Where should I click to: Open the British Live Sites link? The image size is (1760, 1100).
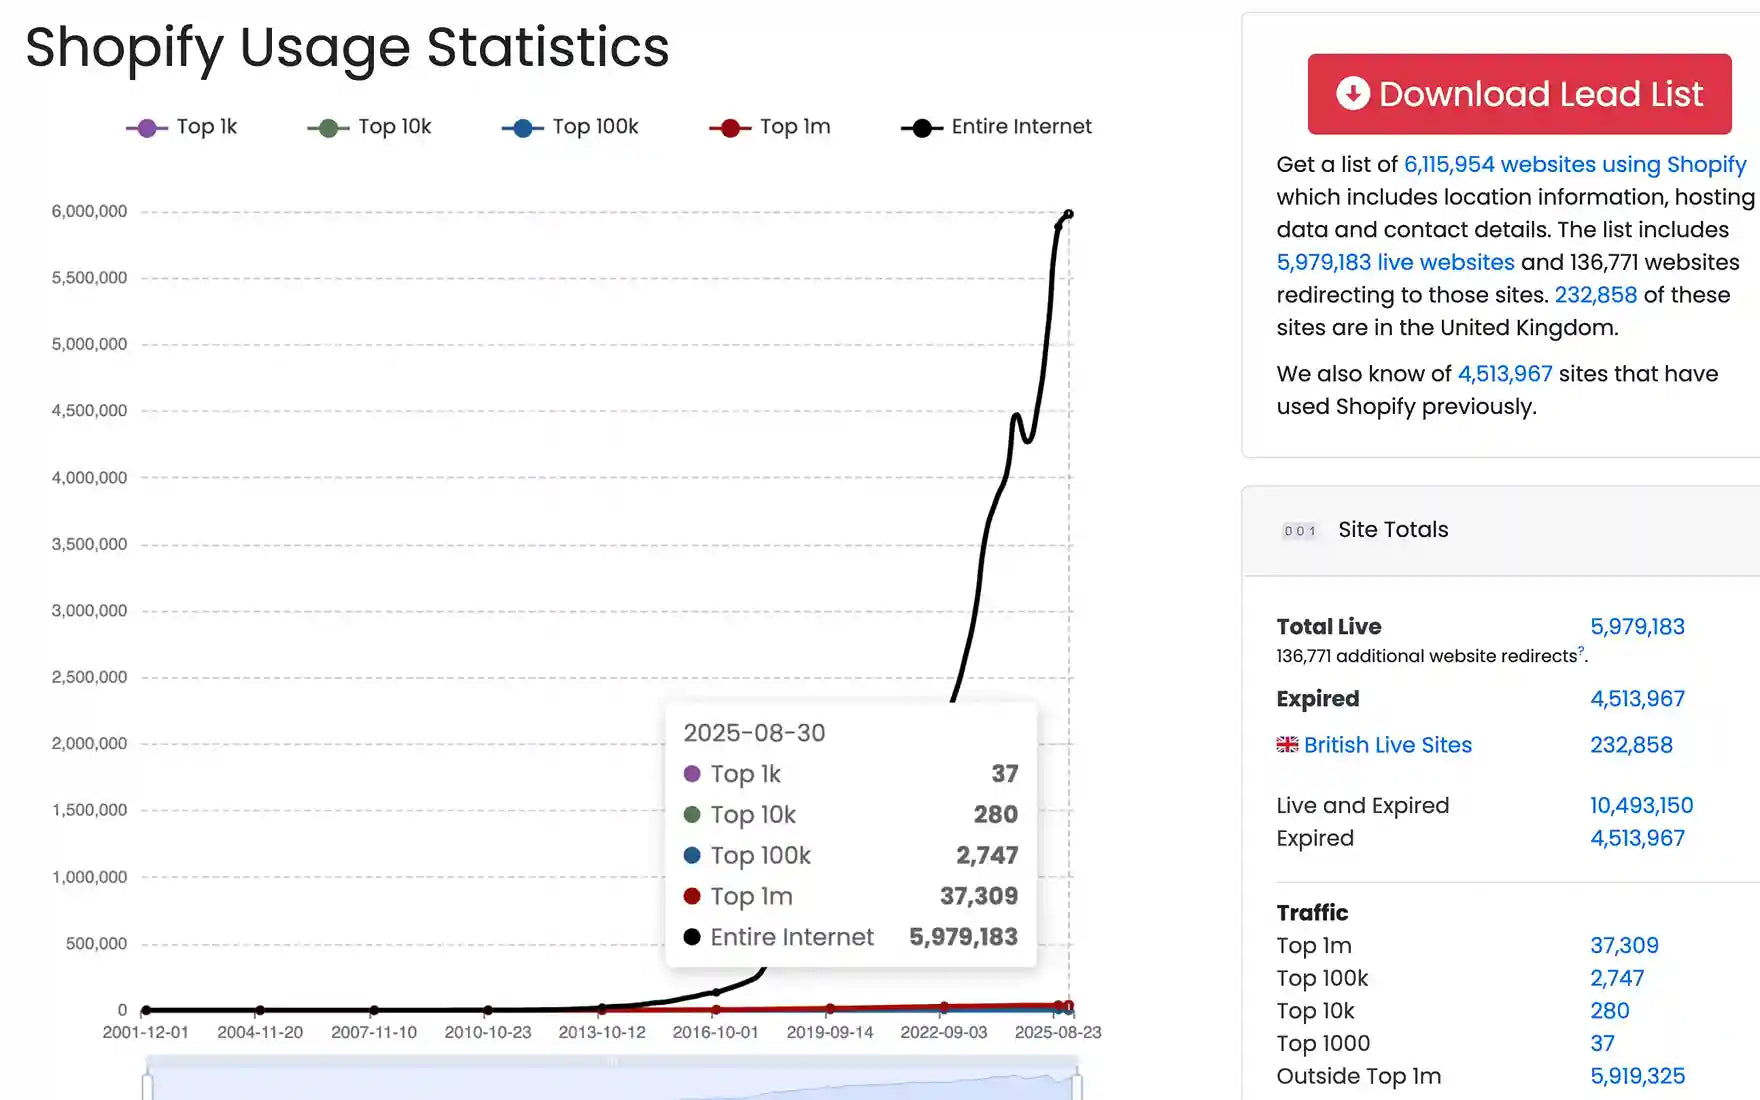point(1387,745)
